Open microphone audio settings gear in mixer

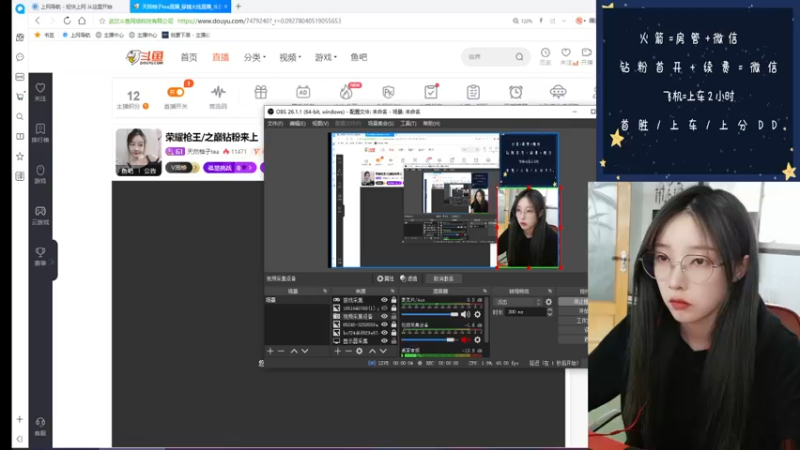[478, 314]
